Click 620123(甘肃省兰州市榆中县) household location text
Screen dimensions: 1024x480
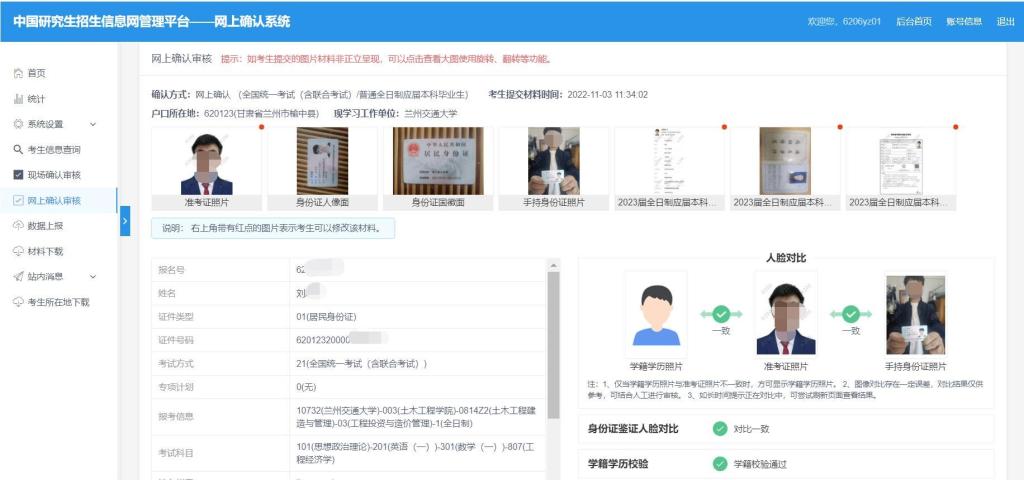pos(261,114)
